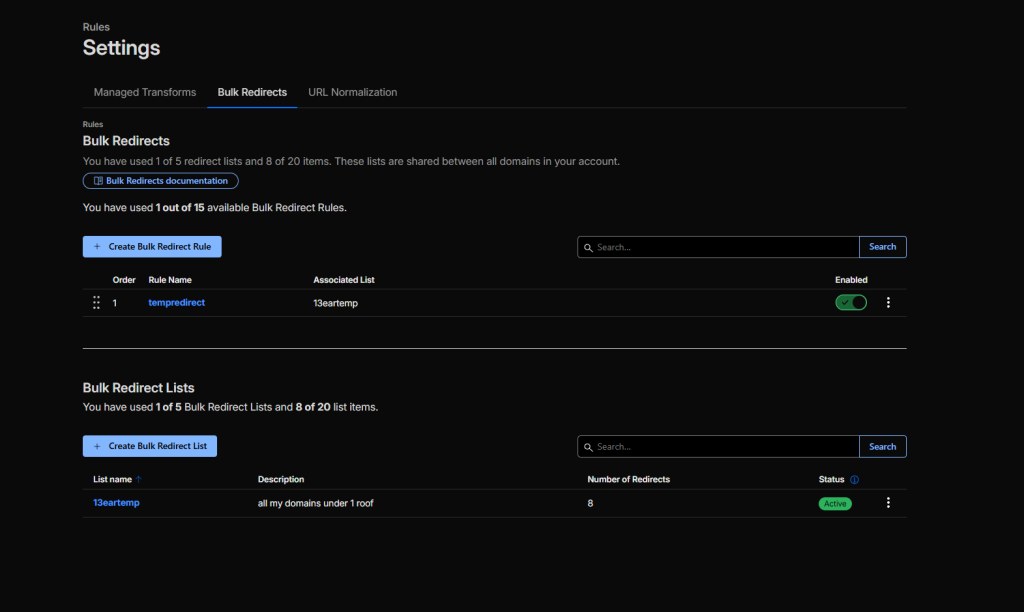Open the three-dot menu for tempredirect rule
Screen dimensions: 1024x612
point(888,303)
